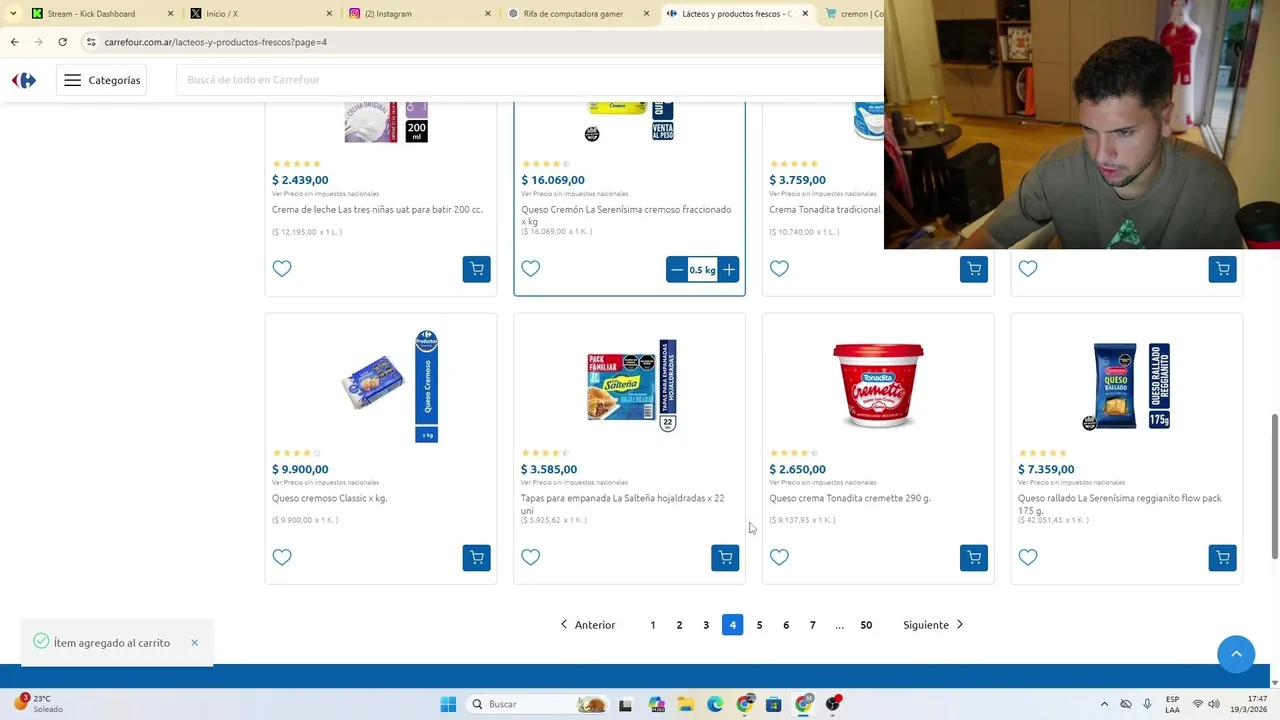Click the scroll-to-top arrow button
Viewport: 1280px width, 720px height.
[x=1236, y=654]
